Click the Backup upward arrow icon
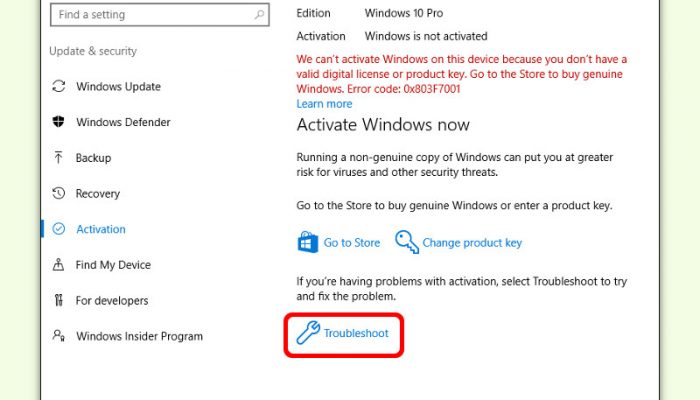The width and height of the screenshot is (700, 400). [58, 157]
